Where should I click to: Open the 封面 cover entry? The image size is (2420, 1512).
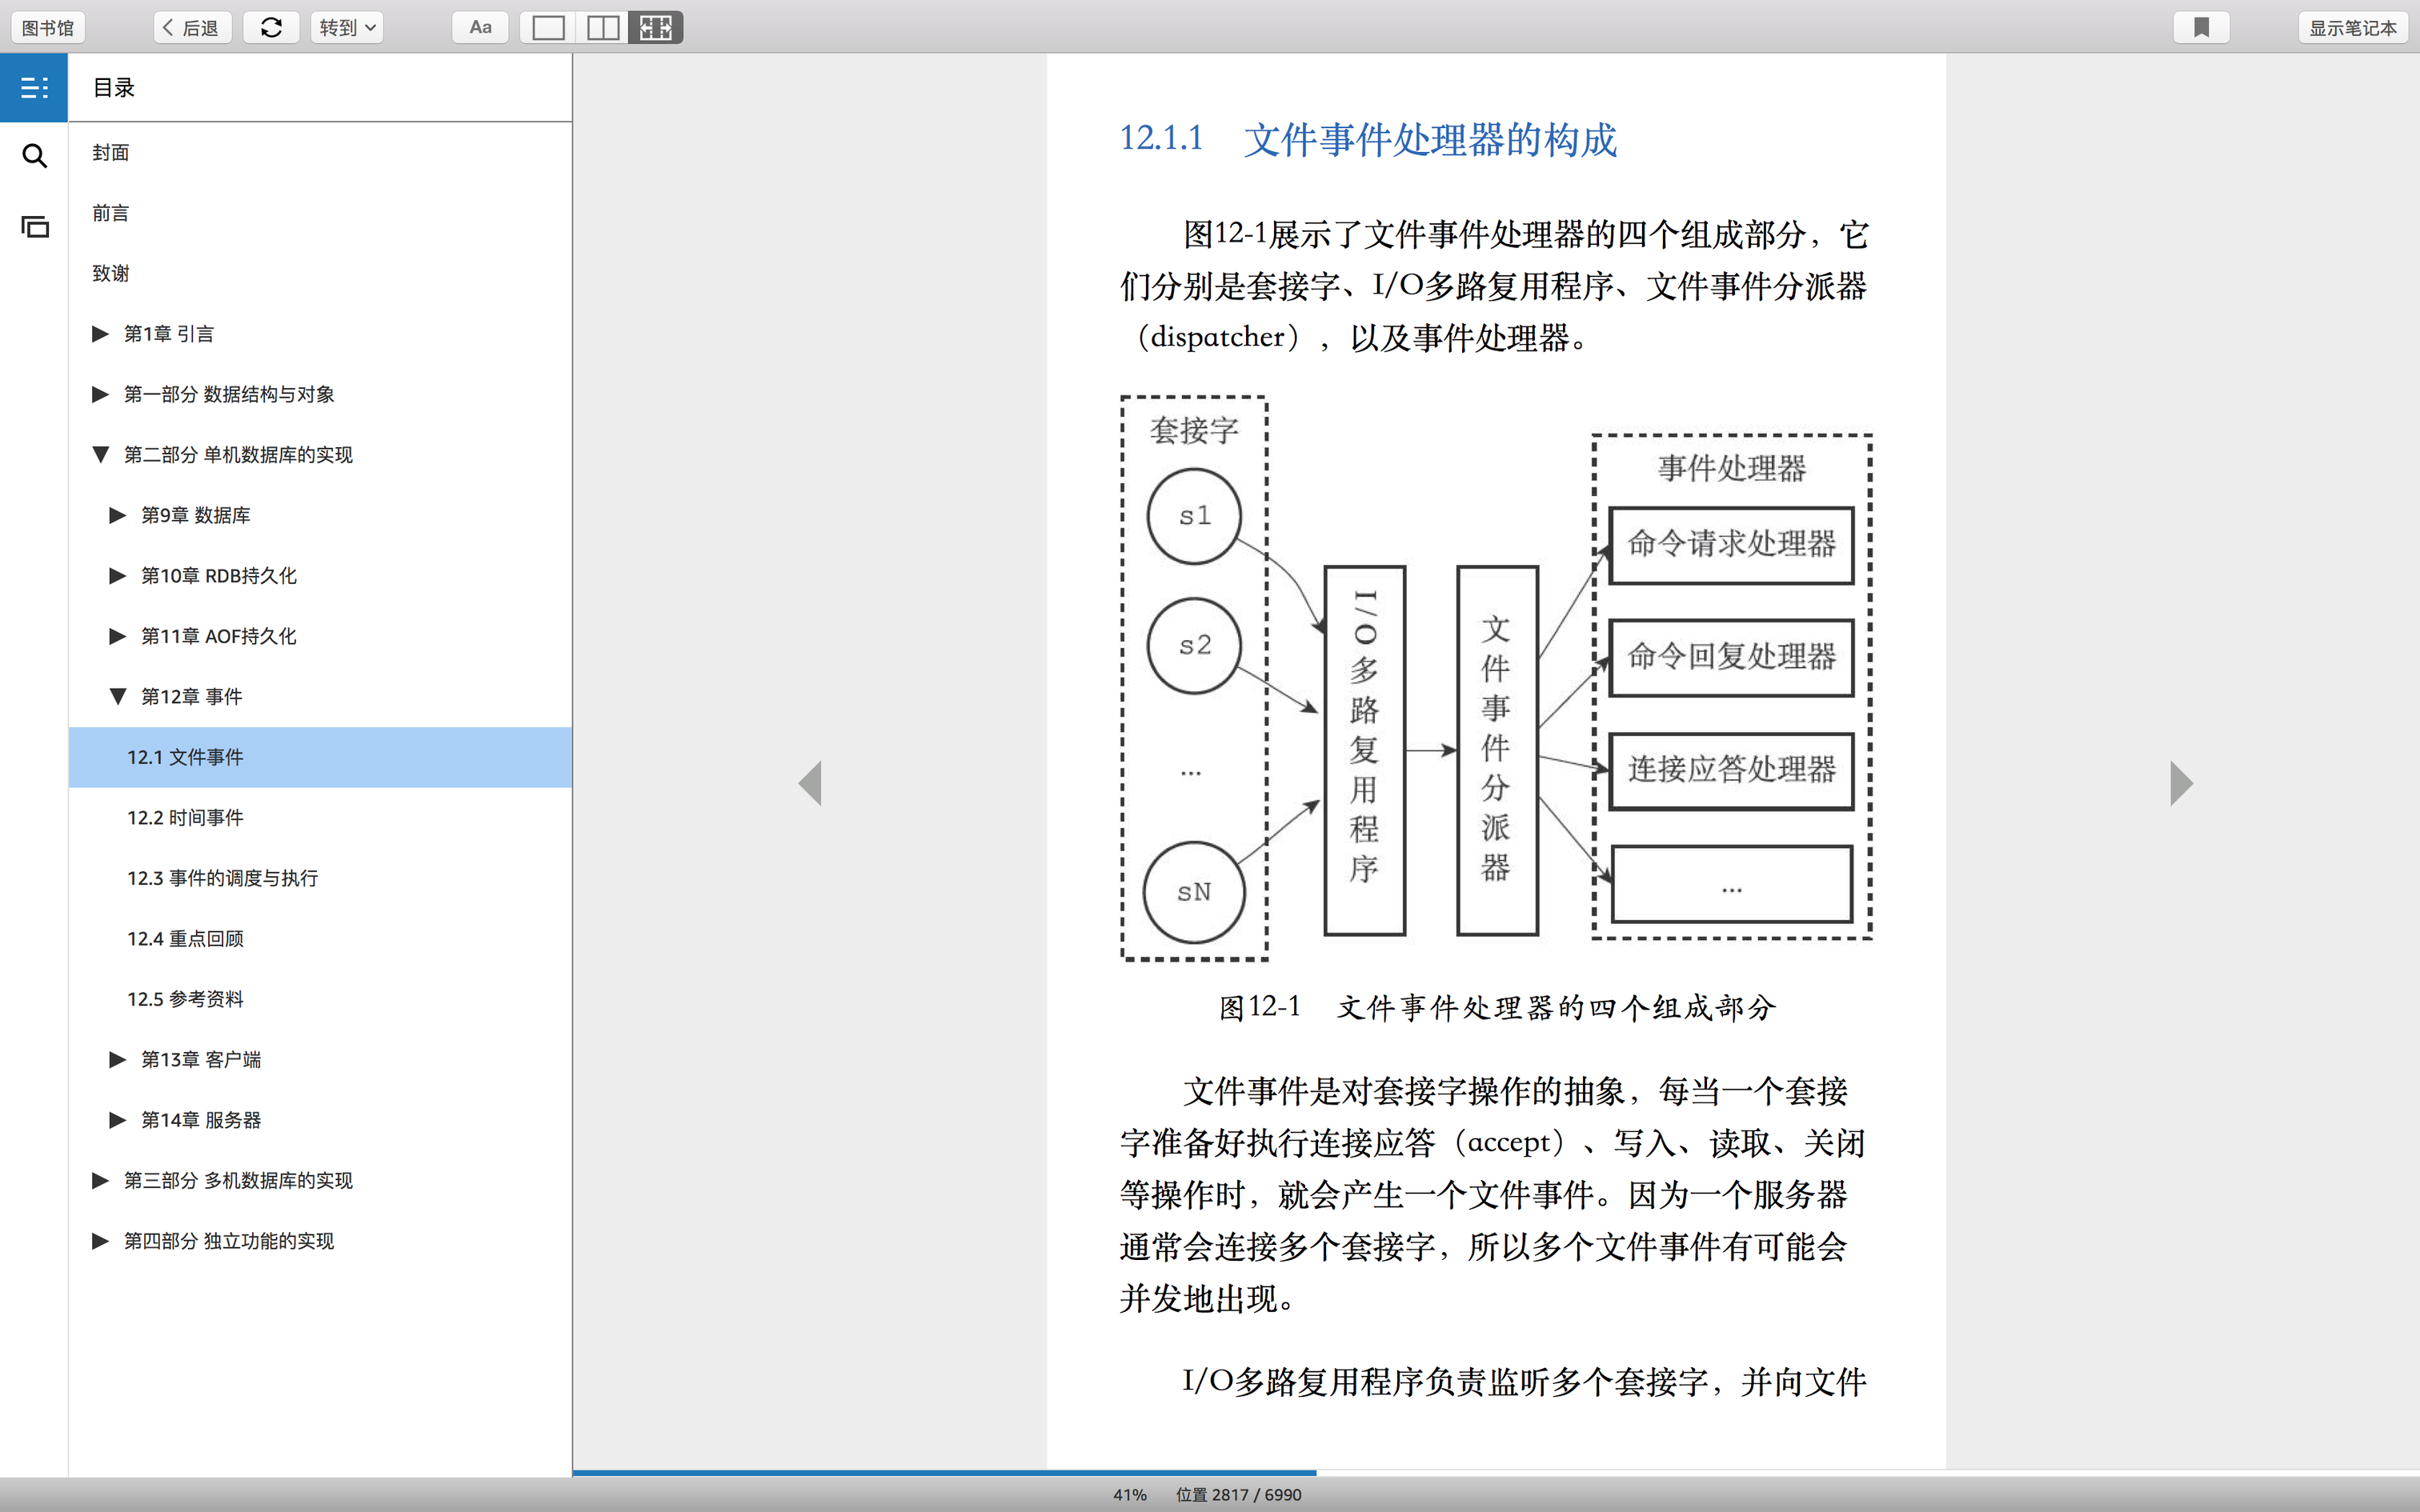coord(110,152)
